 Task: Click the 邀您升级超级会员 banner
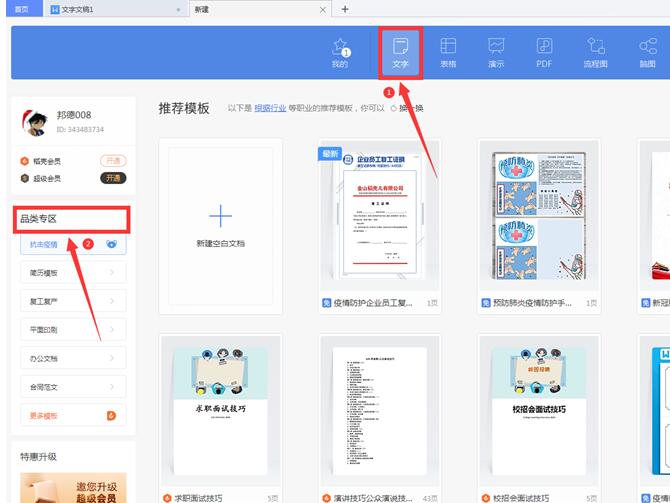(73, 488)
